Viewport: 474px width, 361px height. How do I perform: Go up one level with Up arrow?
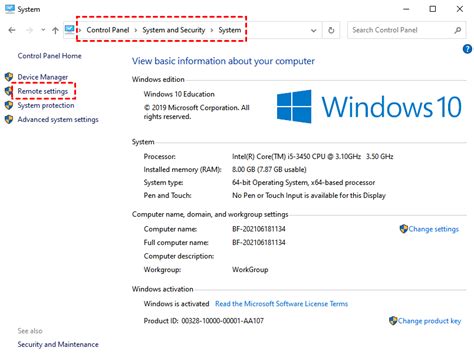[x=55, y=30]
